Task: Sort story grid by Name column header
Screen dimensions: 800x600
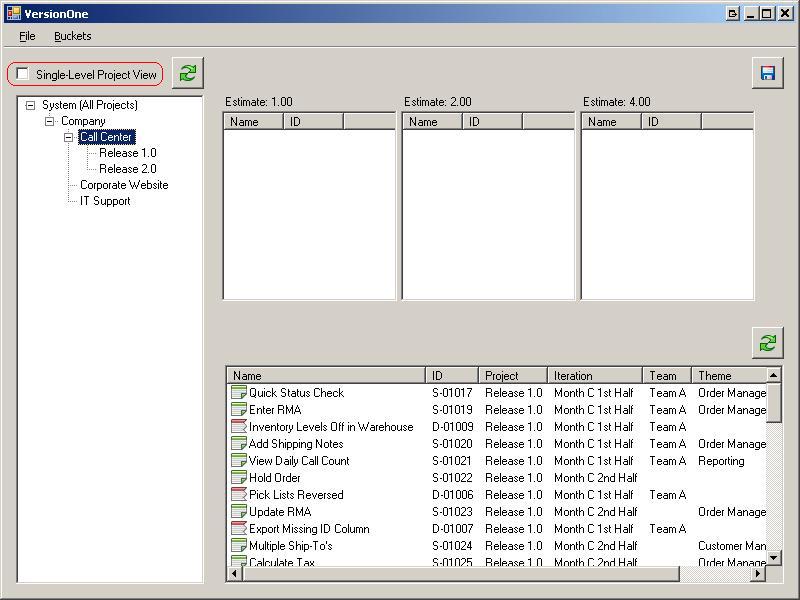Action: pyautogui.click(x=326, y=376)
